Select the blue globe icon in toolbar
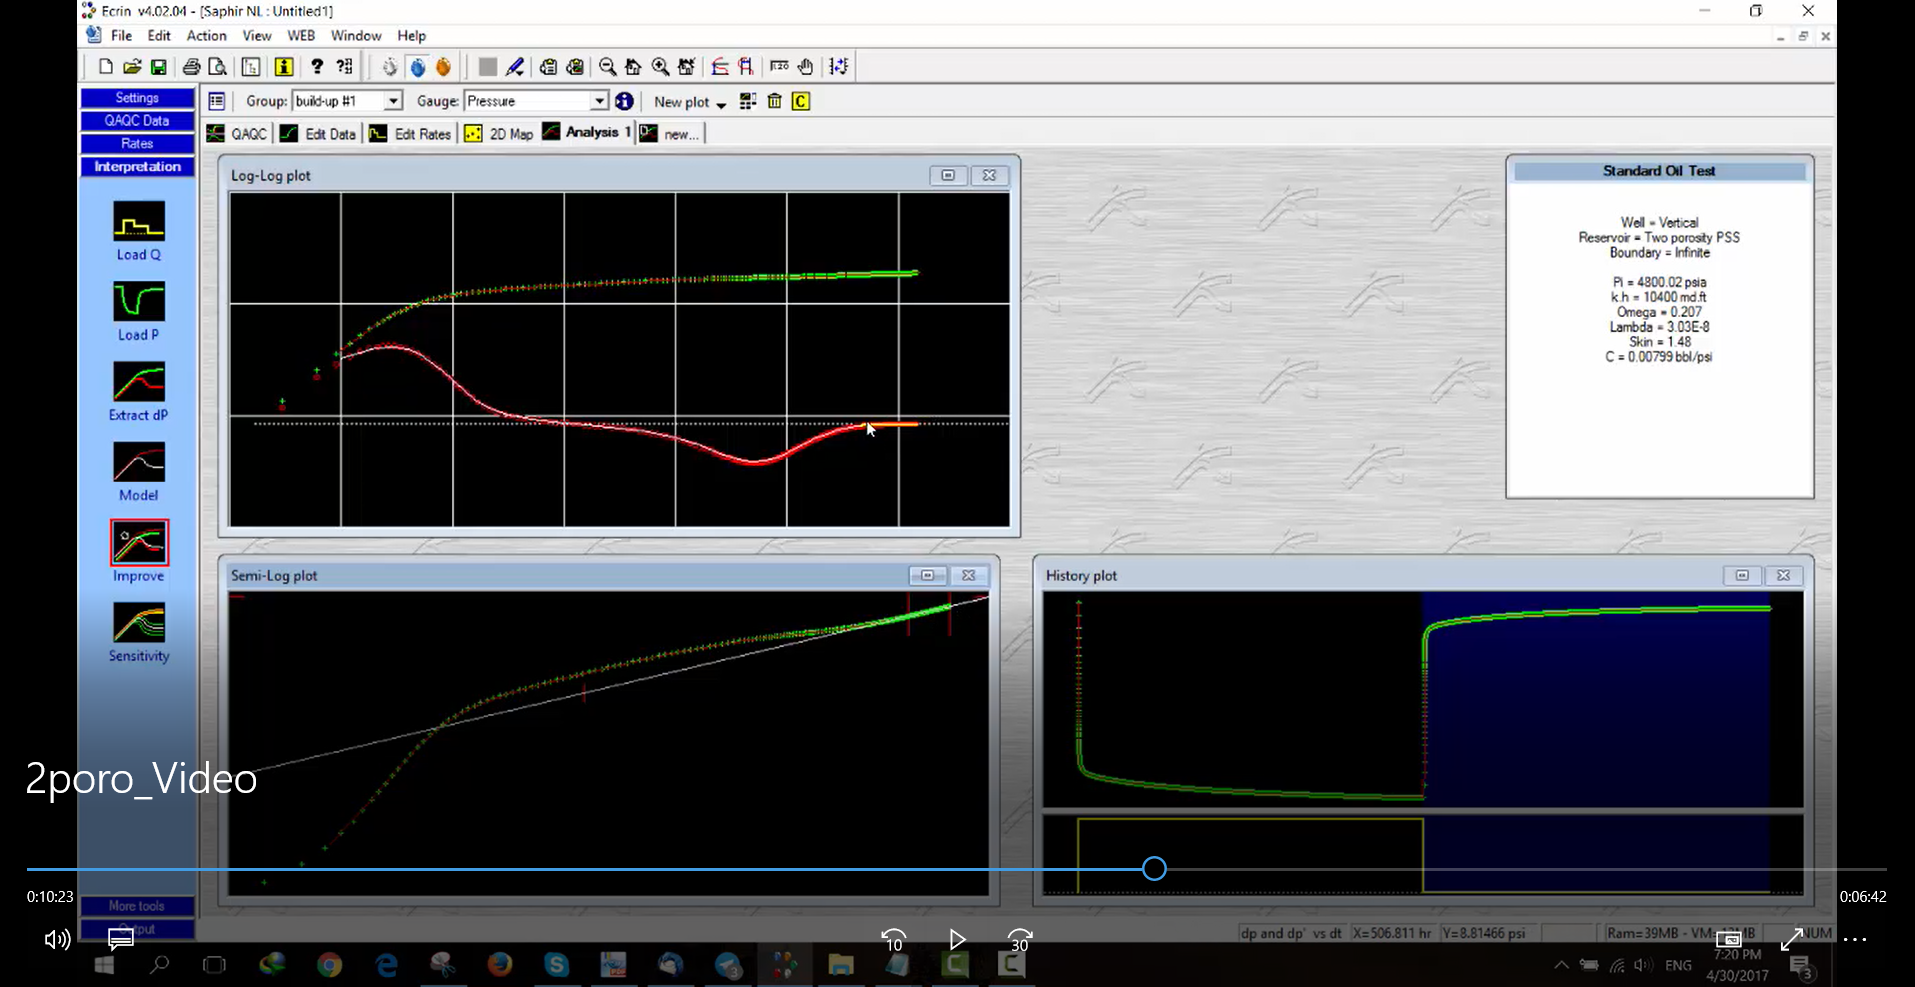1915x987 pixels. point(418,67)
